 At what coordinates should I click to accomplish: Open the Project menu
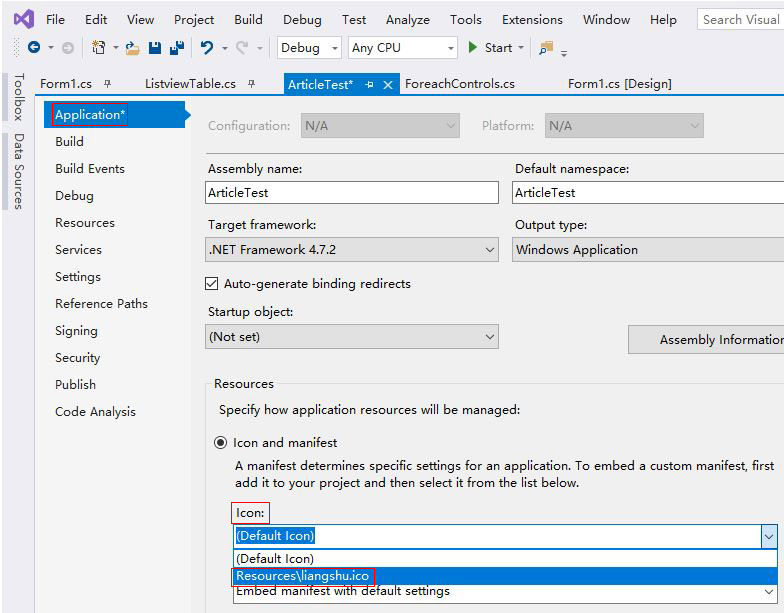[194, 20]
